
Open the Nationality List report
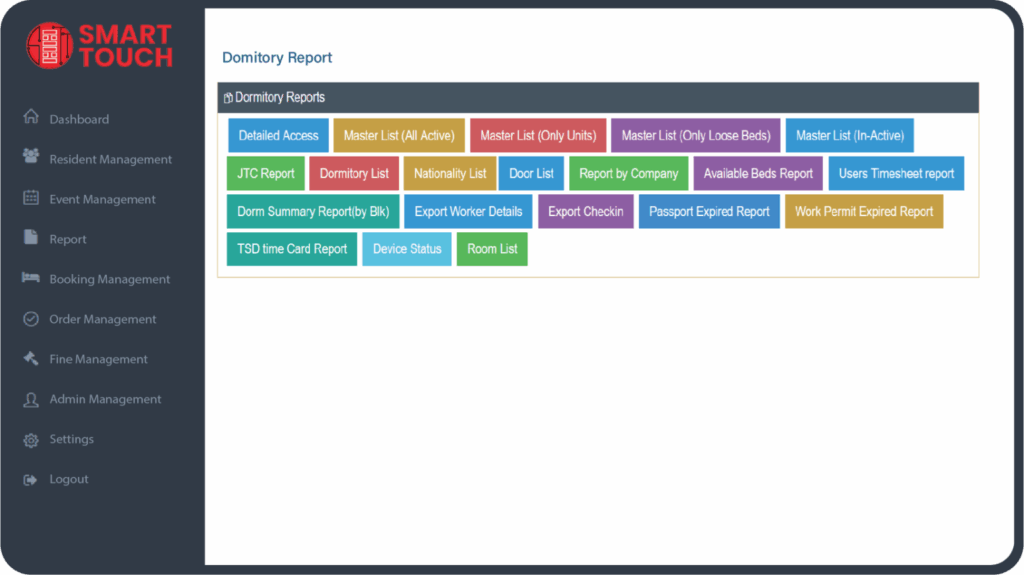(450, 174)
